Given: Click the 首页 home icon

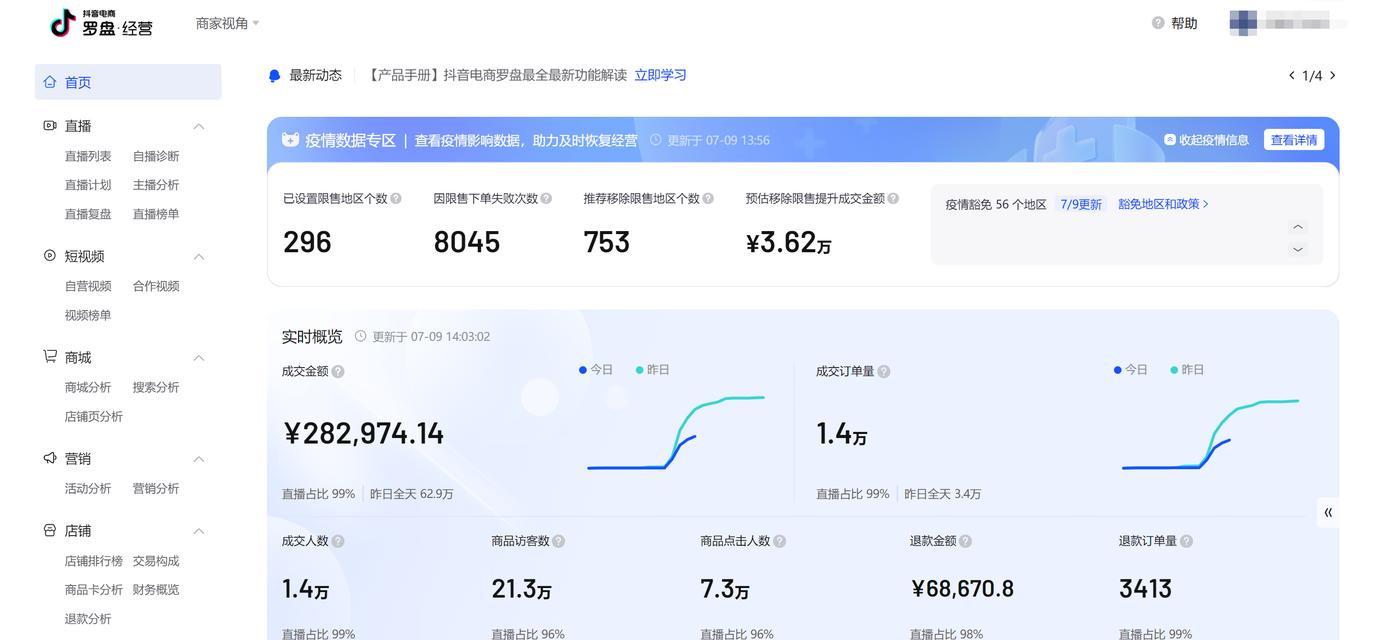Looking at the screenshot, I should [50, 82].
